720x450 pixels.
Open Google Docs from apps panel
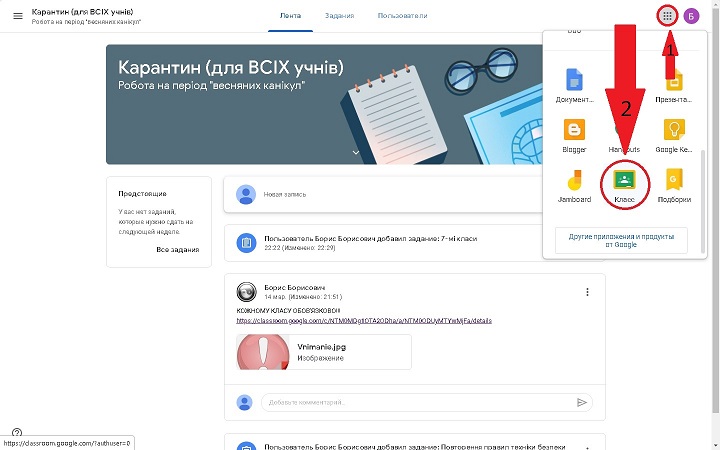pos(574,85)
